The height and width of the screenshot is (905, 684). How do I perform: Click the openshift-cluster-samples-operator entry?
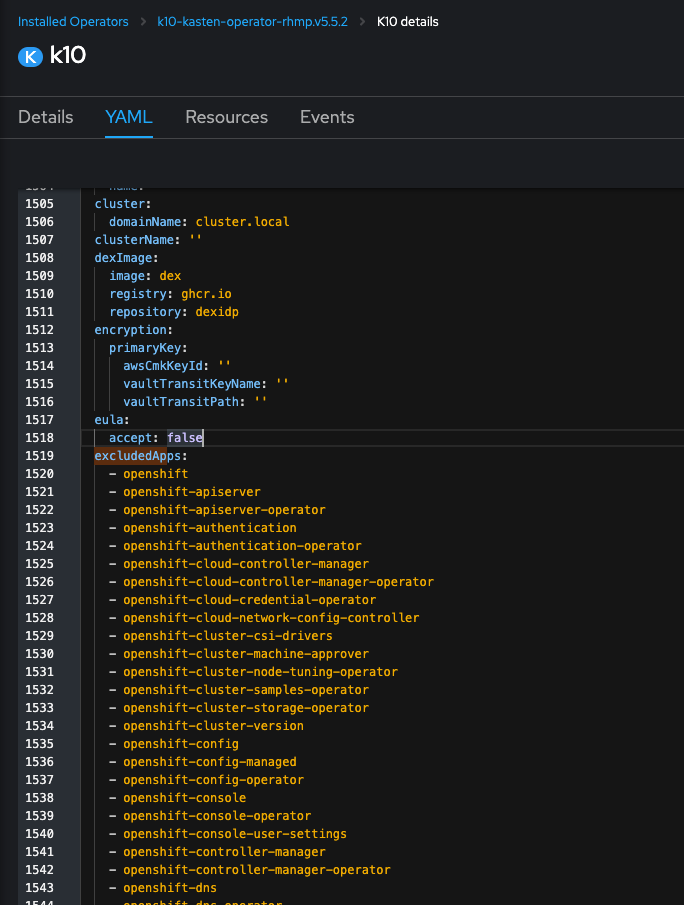click(x=246, y=690)
